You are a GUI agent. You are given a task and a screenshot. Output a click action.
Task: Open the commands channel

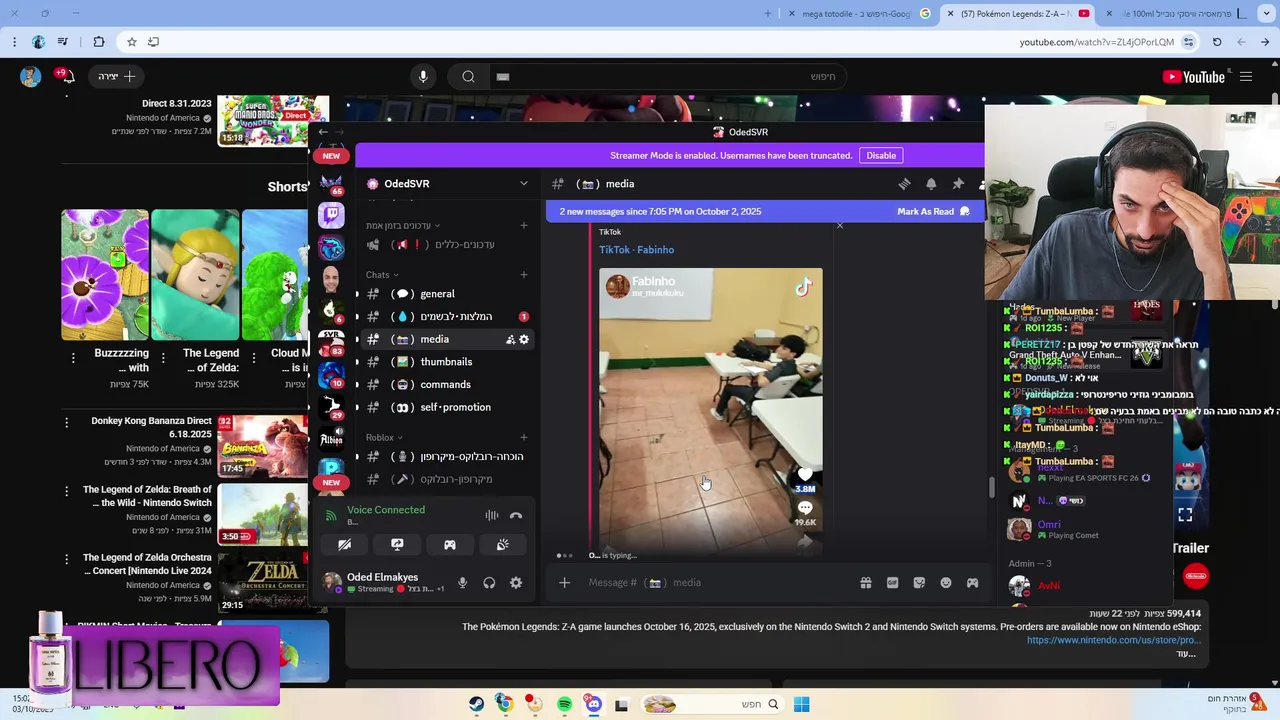(x=446, y=385)
